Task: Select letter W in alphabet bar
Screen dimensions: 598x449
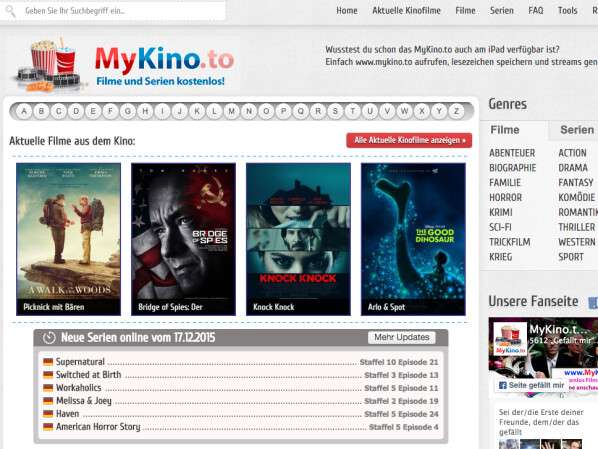Action: coord(404,111)
